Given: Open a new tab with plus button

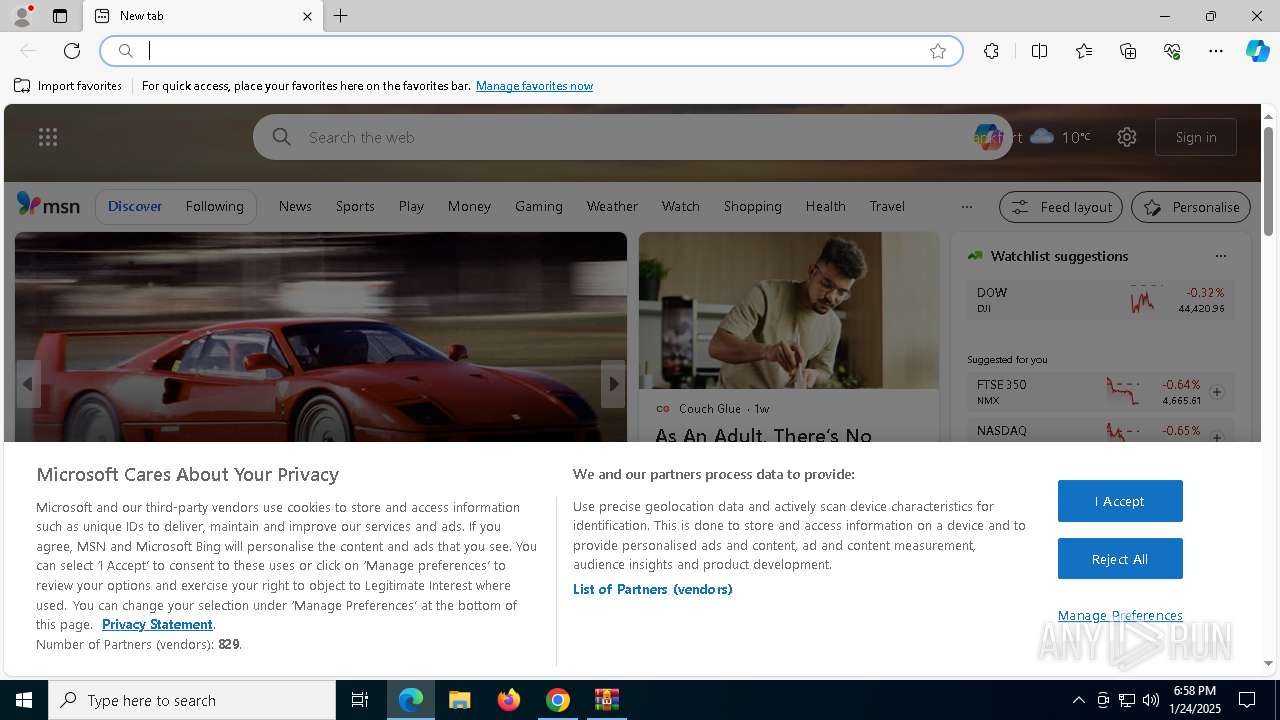Looking at the screenshot, I should coord(341,16).
